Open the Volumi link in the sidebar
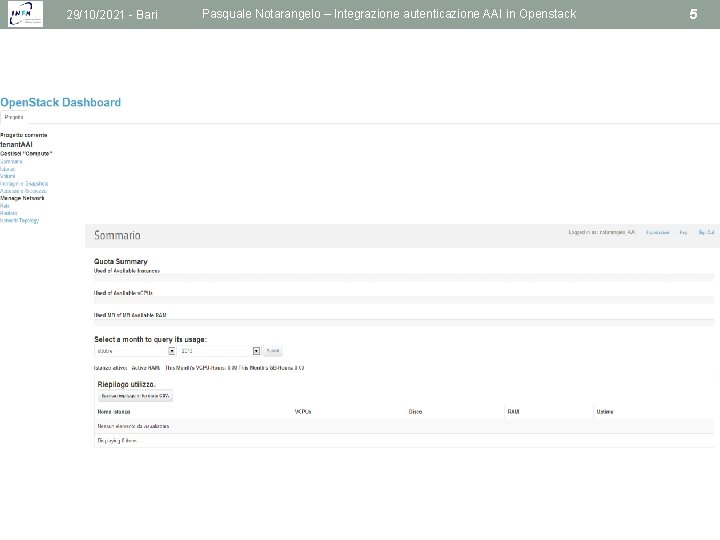This screenshot has height=540, width=720. tap(7, 176)
